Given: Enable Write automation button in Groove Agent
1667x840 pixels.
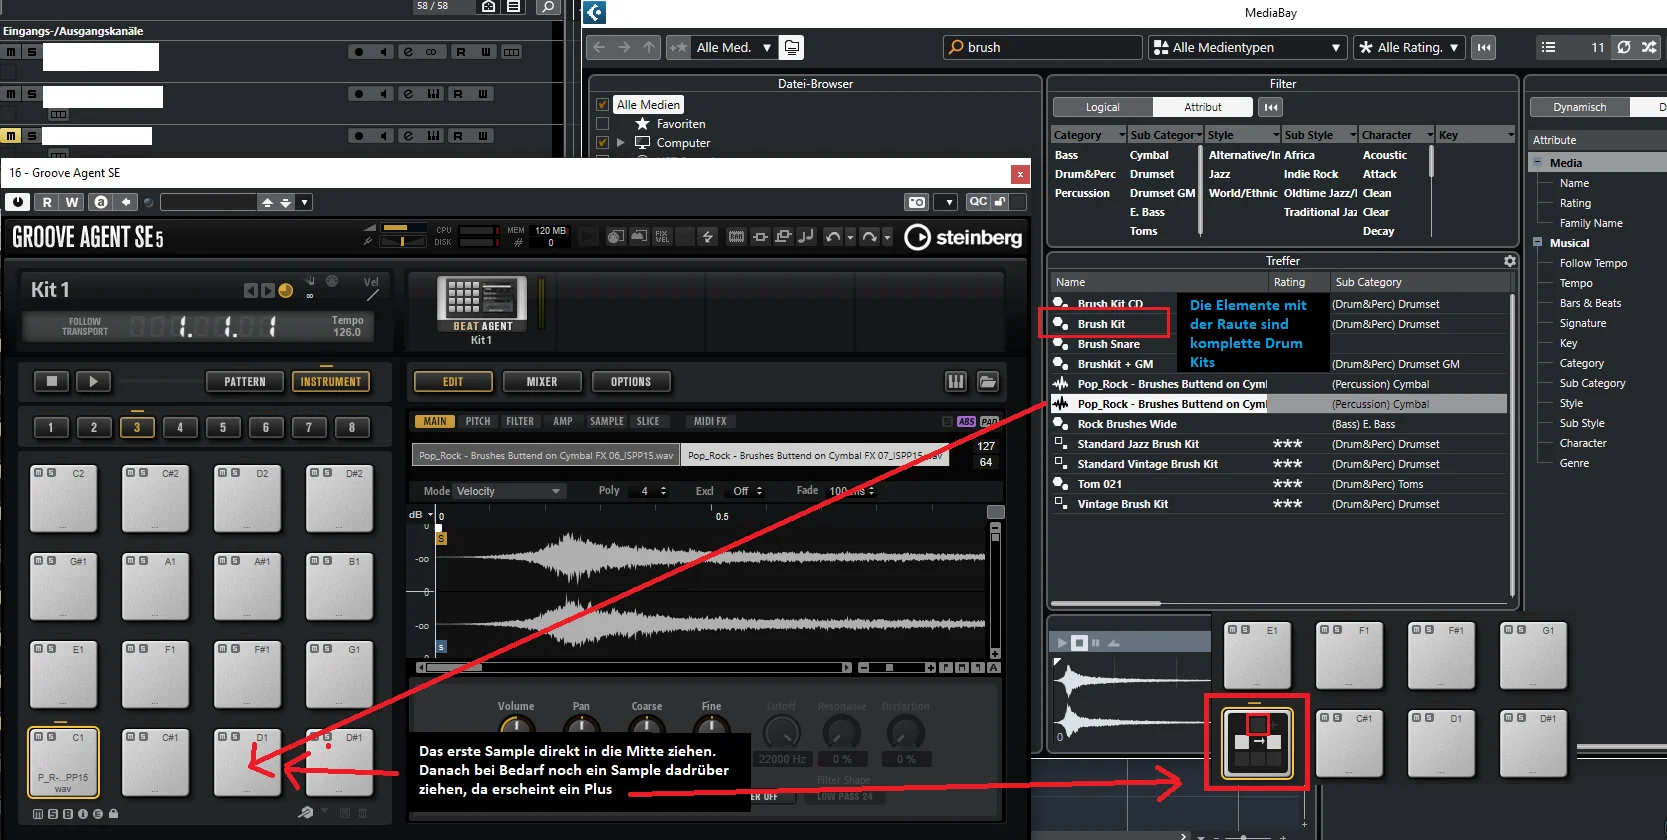Looking at the screenshot, I should (72, 202).
